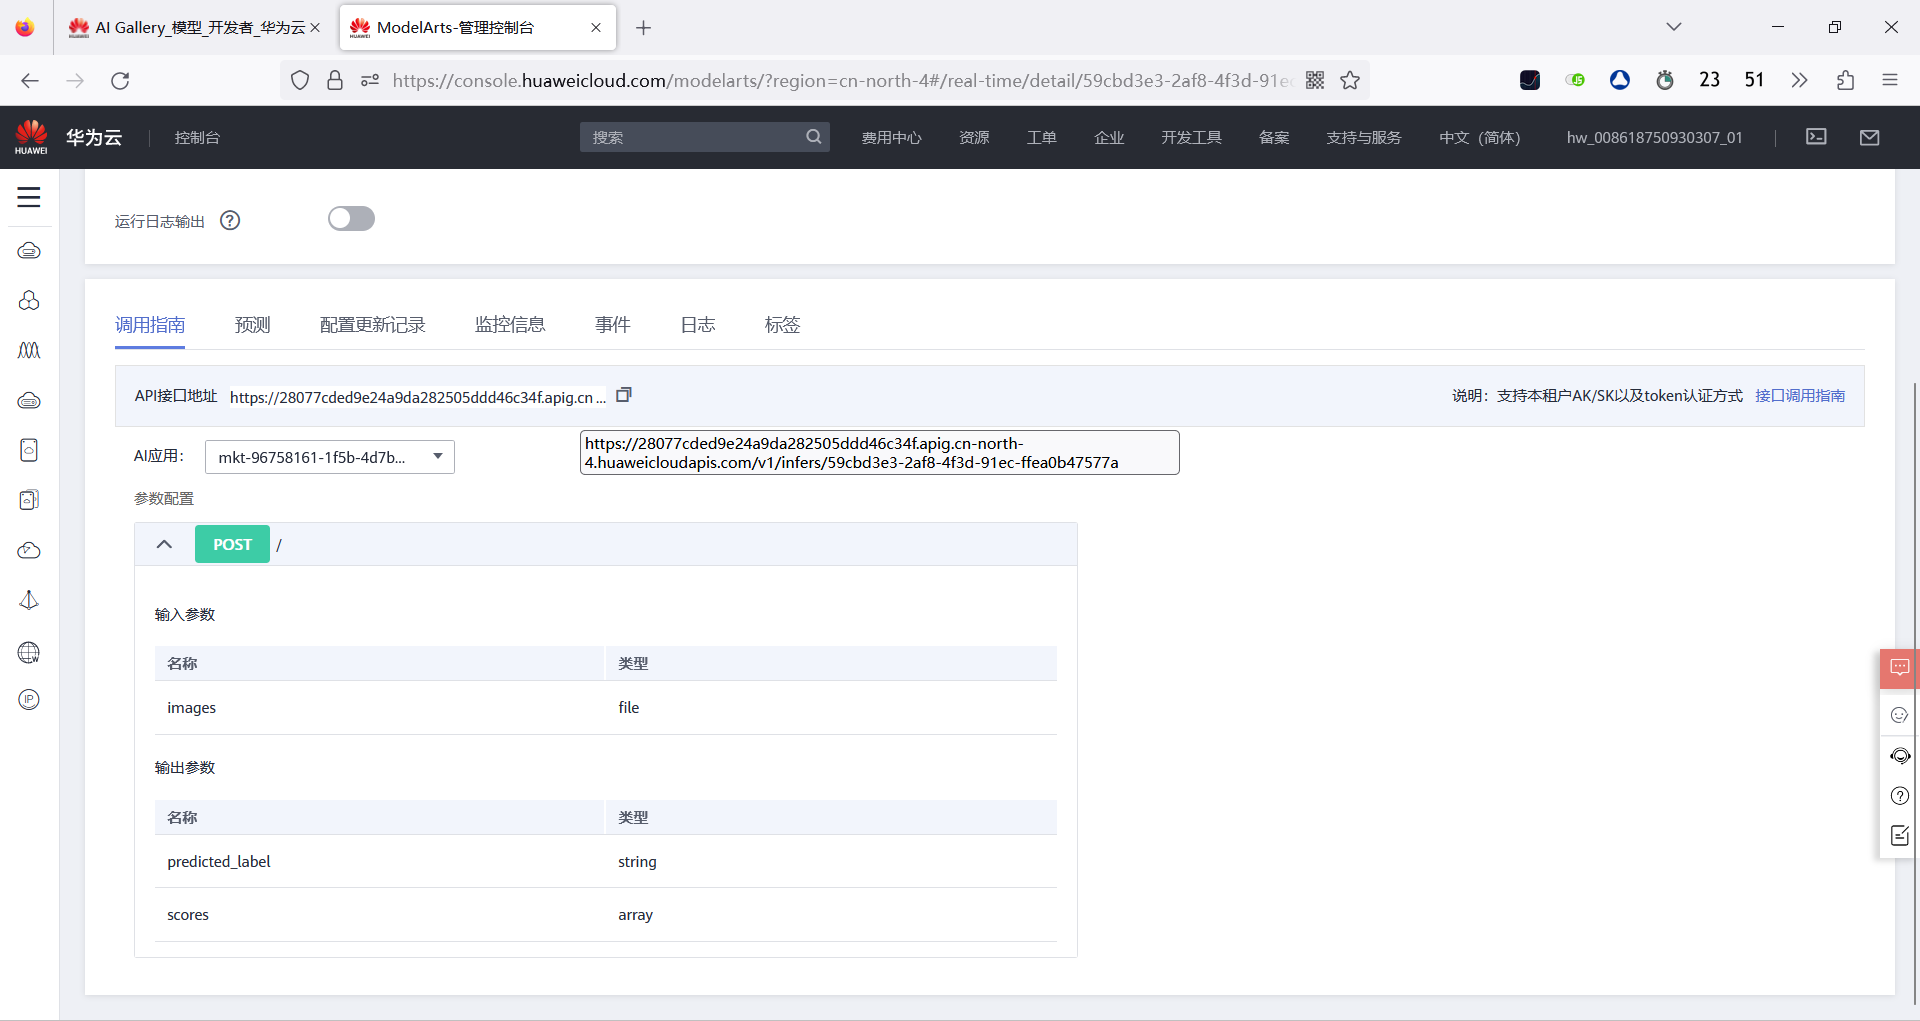Click the search magnifier icon in the header
This screenshot has width=1920, height=1021.
[x=814, y=137]
